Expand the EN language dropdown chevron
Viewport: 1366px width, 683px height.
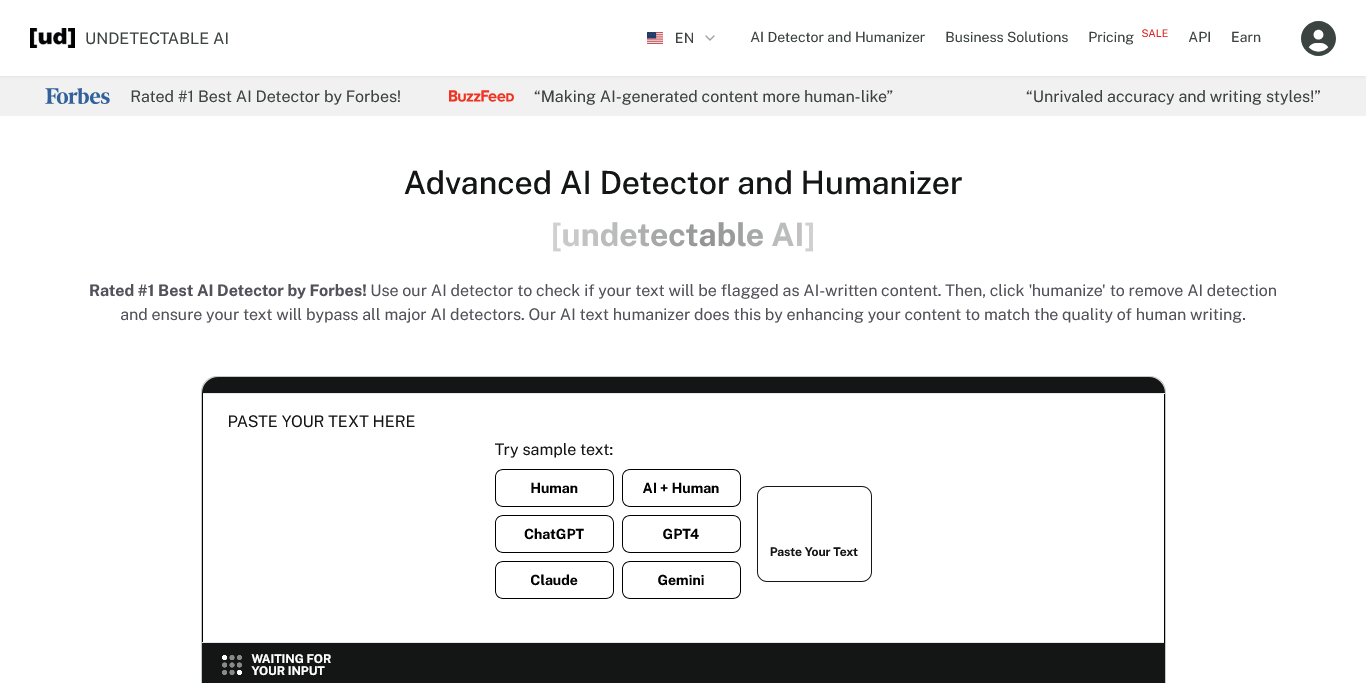coord(710,38)
